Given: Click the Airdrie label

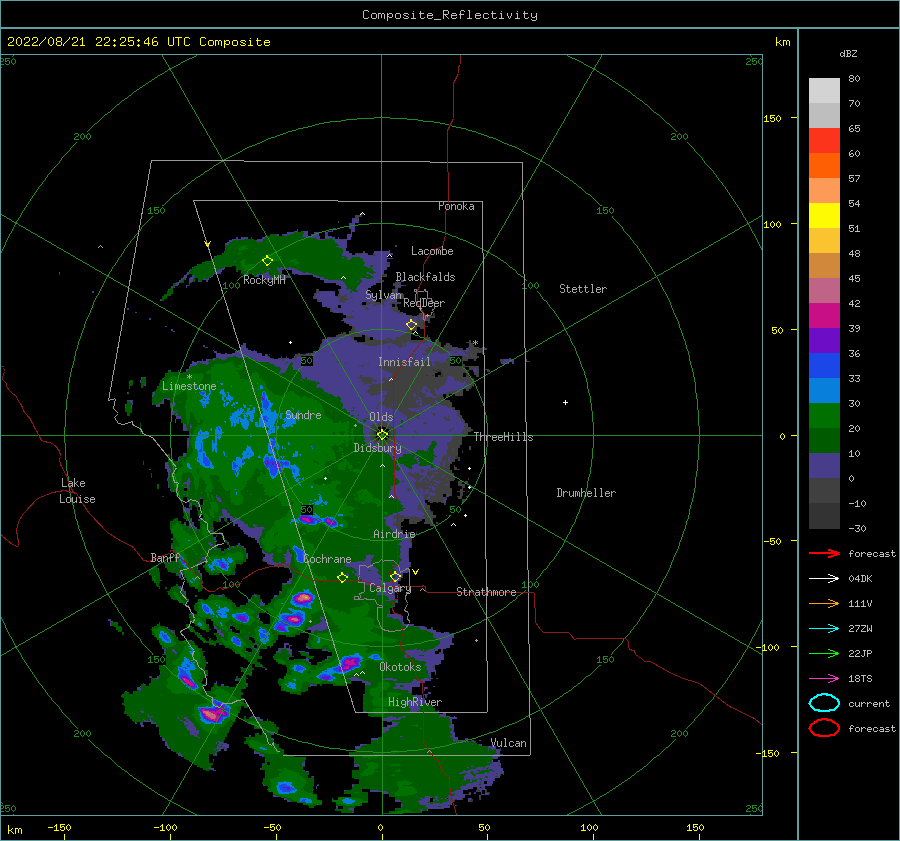Looking at the screenshot, I should 394,534.
